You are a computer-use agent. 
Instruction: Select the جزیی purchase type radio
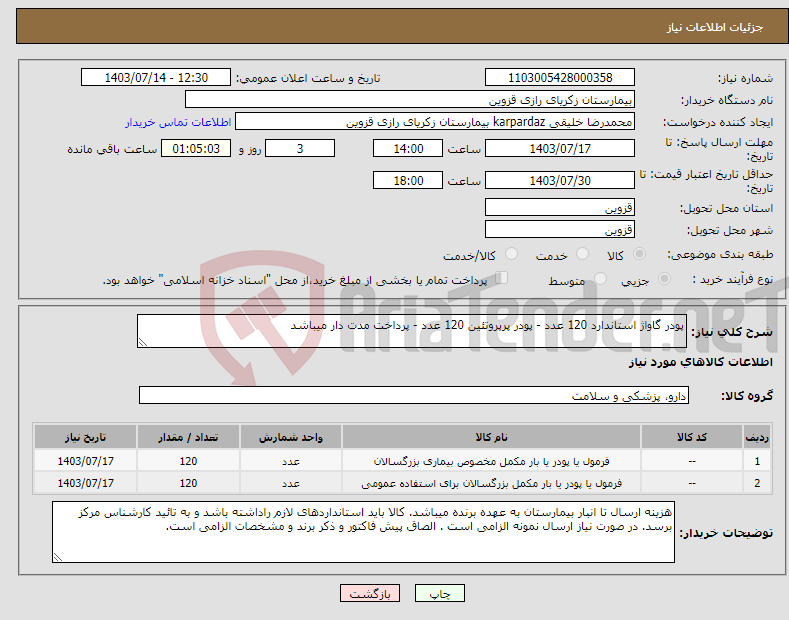pyautogui.click(x=664, y=279)
